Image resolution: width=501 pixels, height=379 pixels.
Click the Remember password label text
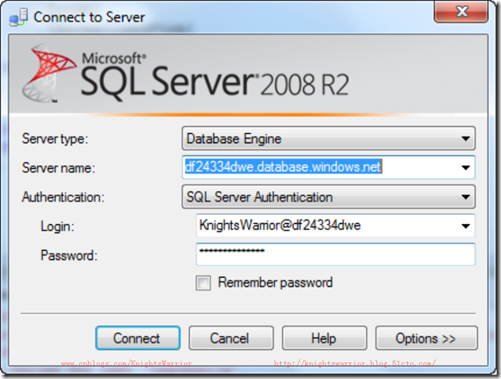coord(275,283)
